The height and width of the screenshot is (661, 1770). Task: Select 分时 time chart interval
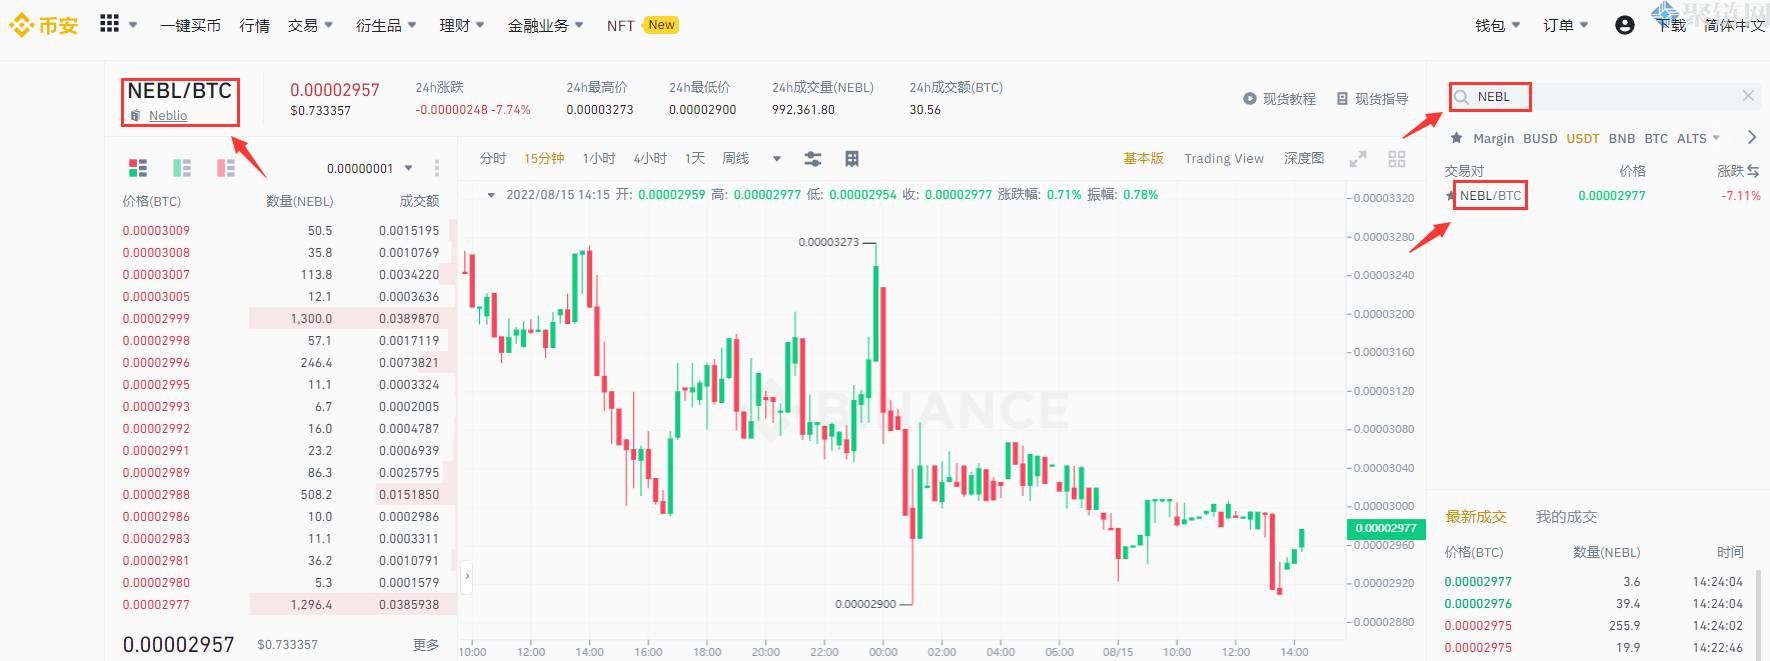coord(493,158)
